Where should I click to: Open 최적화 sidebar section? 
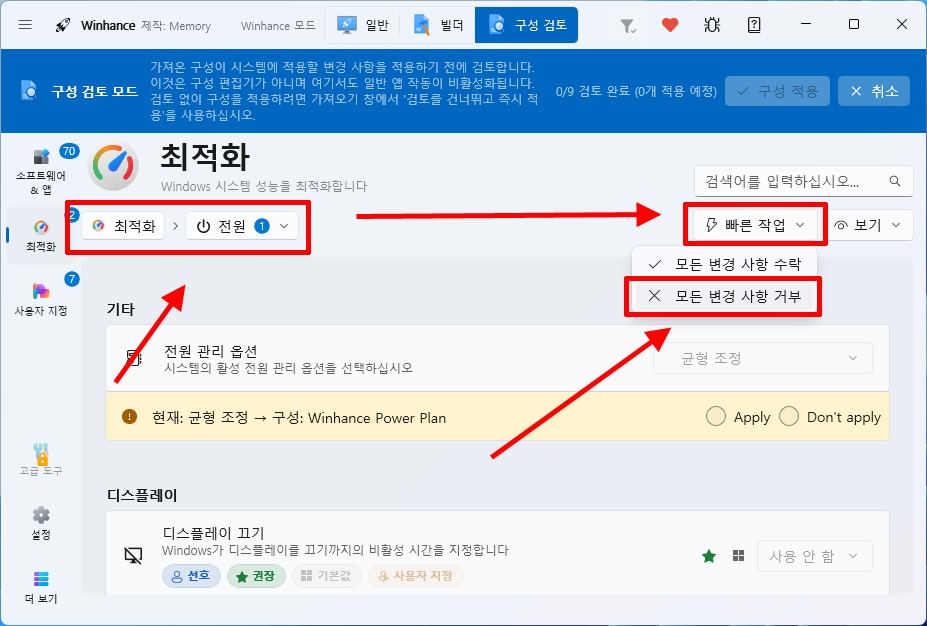41,235
